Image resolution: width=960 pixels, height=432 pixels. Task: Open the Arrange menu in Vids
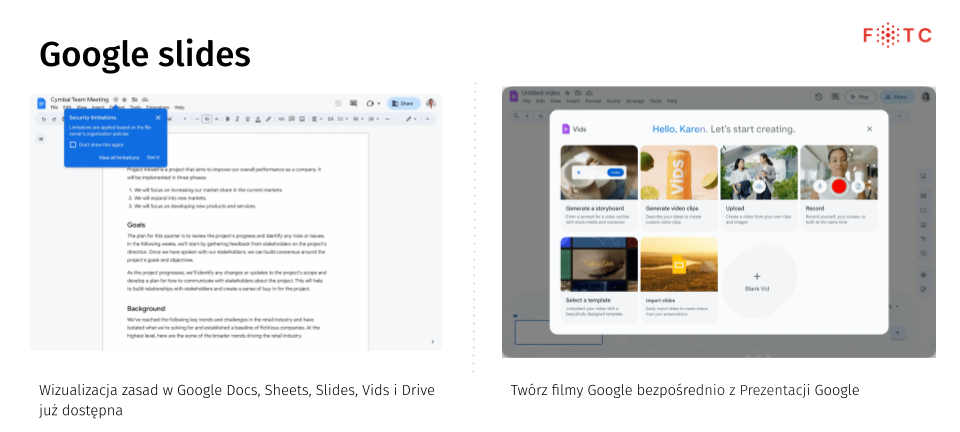point(636,101)
